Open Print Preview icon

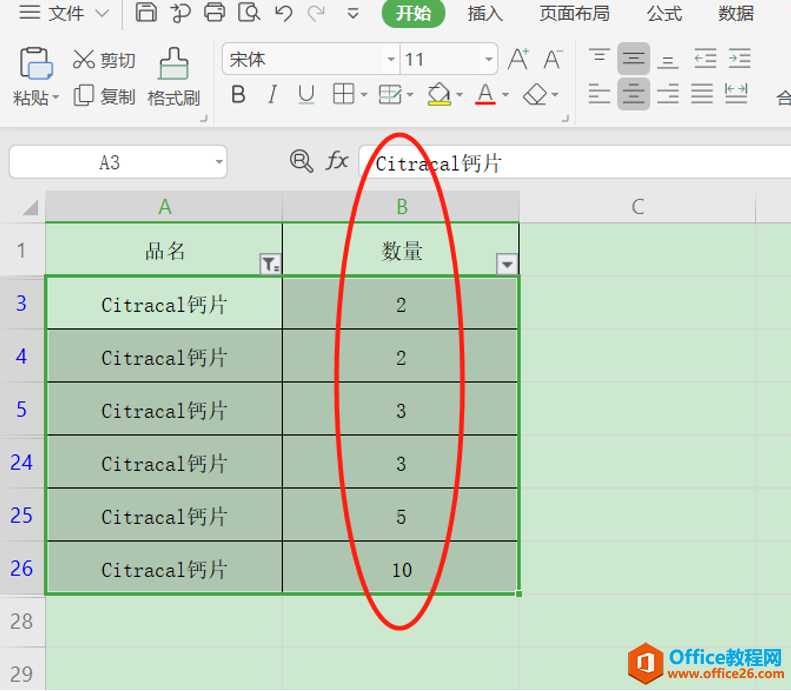pyautogui.click(x=249, y=12)
